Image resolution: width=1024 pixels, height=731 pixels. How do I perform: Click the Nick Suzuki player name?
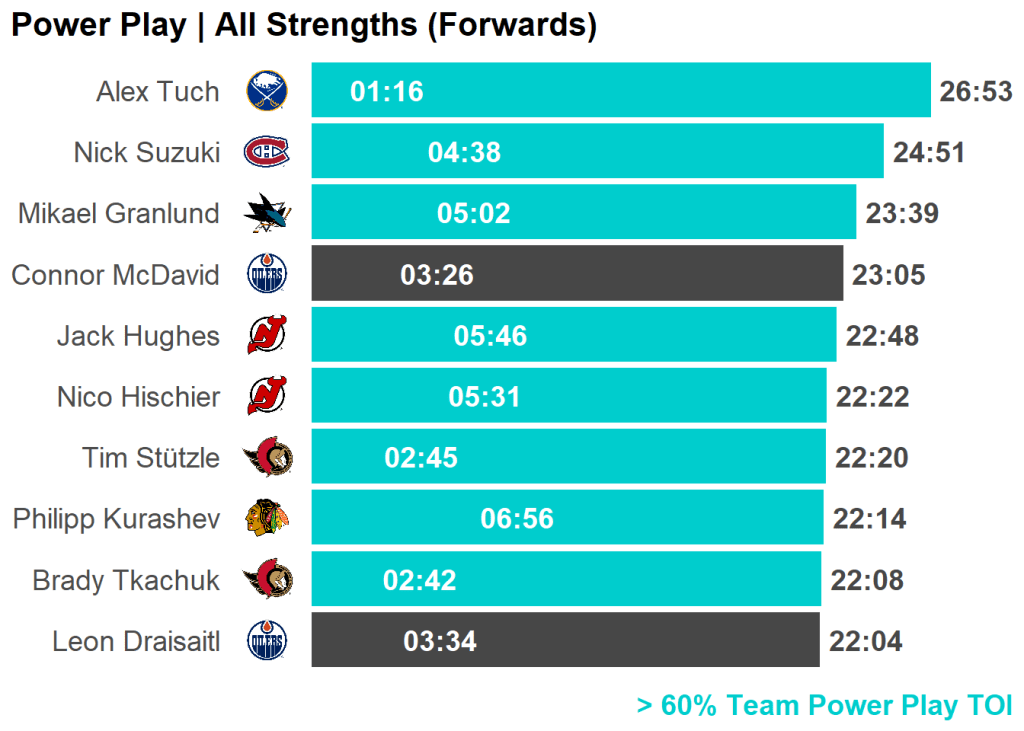pos(146,153)
